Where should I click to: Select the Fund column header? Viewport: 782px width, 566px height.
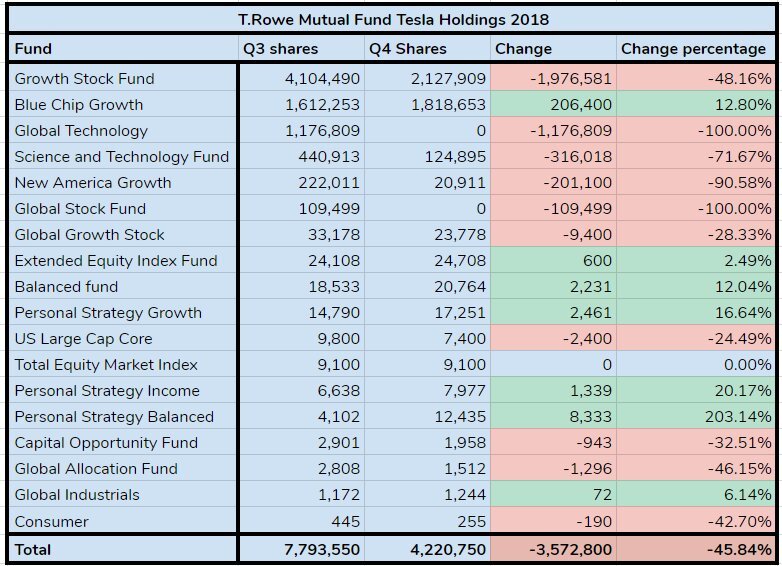(x=34, y=48)
